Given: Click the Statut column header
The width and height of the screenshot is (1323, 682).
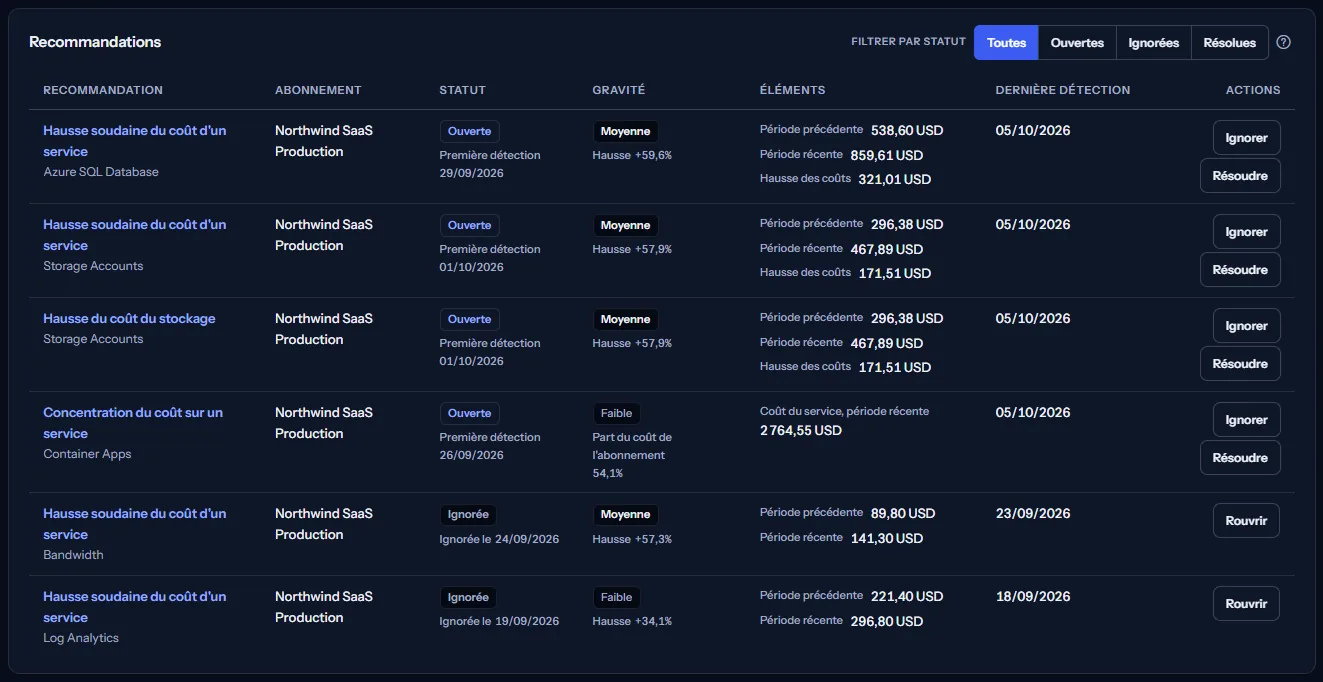Looking at the screenshot, I should click(x=462, y=90).
